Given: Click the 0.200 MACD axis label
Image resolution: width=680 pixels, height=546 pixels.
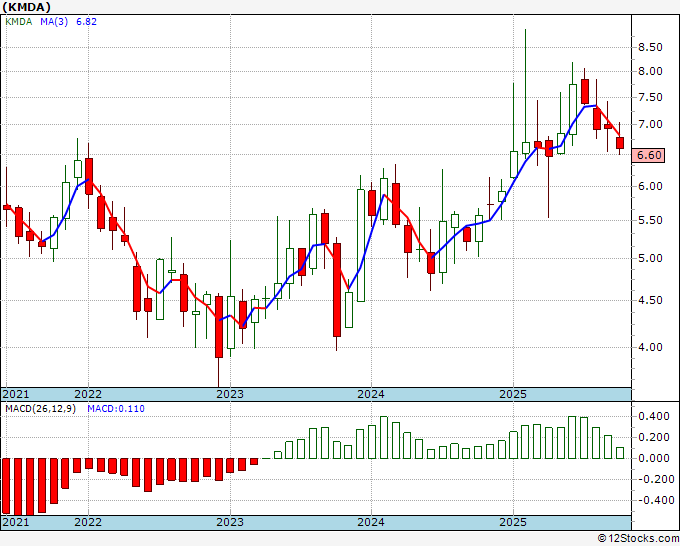Looking at the screenshot, I should (x=654, y=437).
